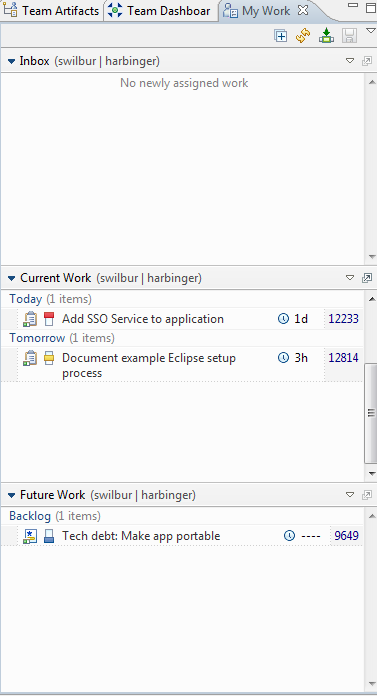Switch to the Team Dashboard tab
This screenshot has height=696, width=377.
click(x=160, y=11)
